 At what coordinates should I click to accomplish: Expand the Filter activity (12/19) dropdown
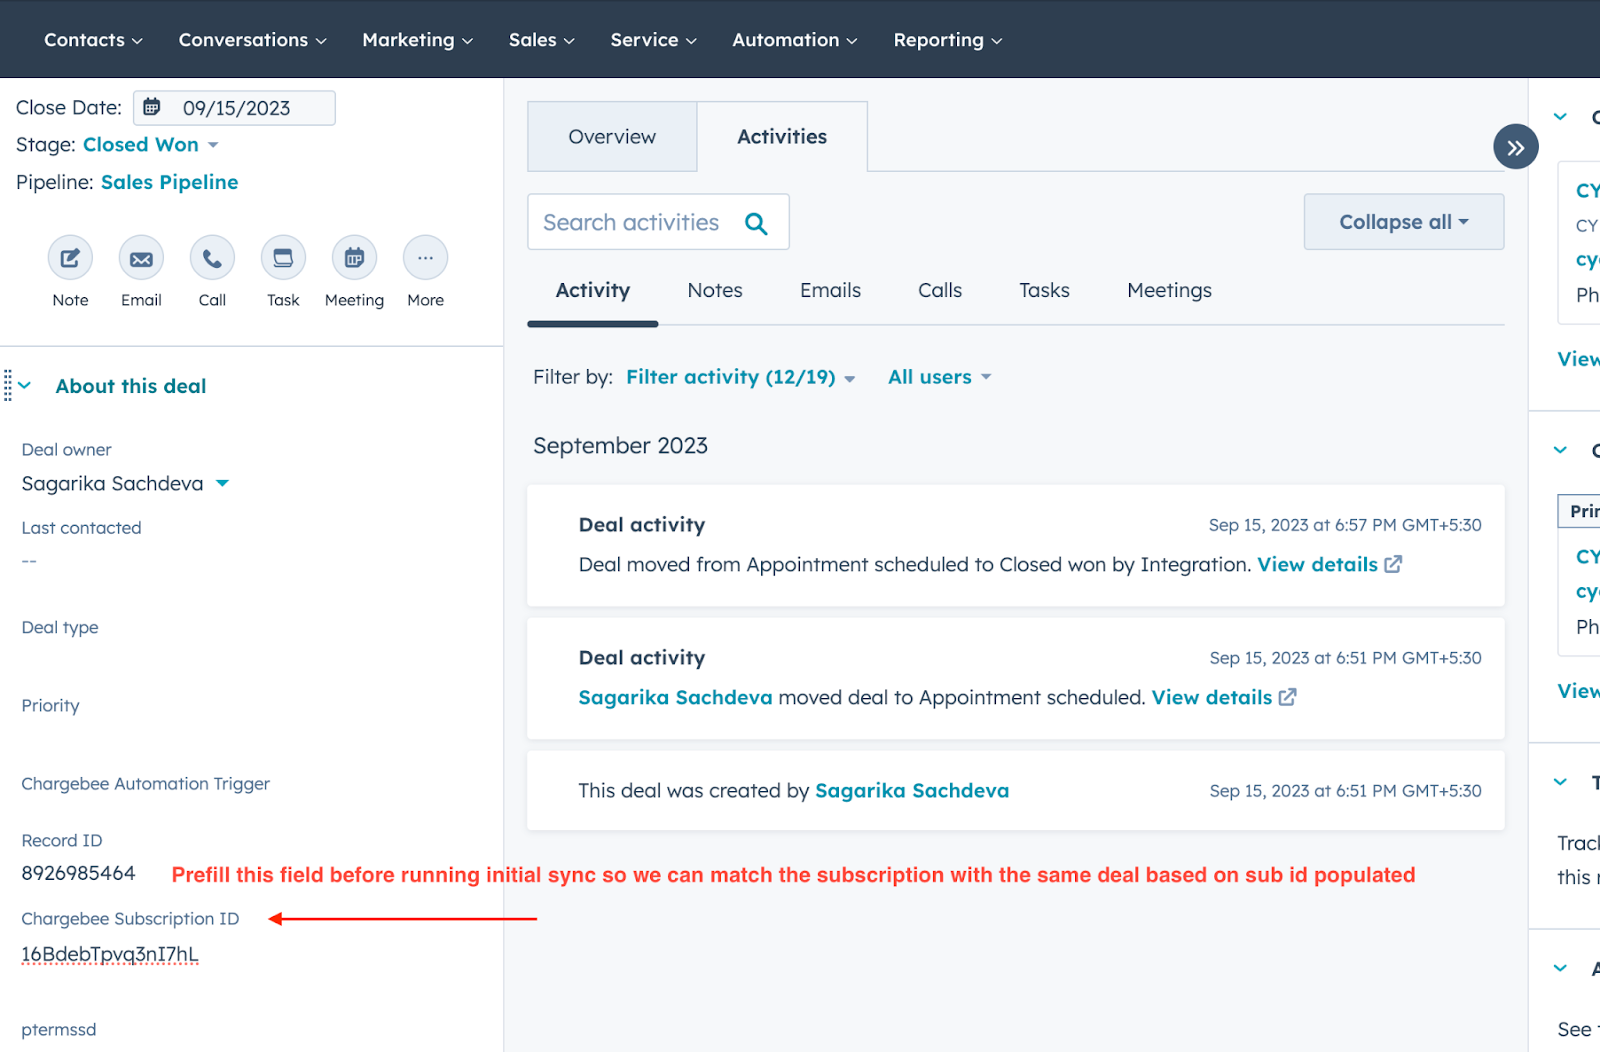click(x=740, y=377)
